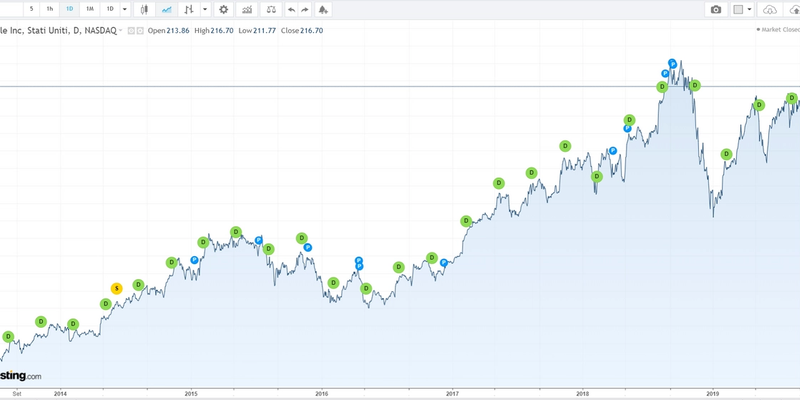The image size is (800, 400).
Task: Open the time interval dropdown arrow
Action: tap(124, 9)
